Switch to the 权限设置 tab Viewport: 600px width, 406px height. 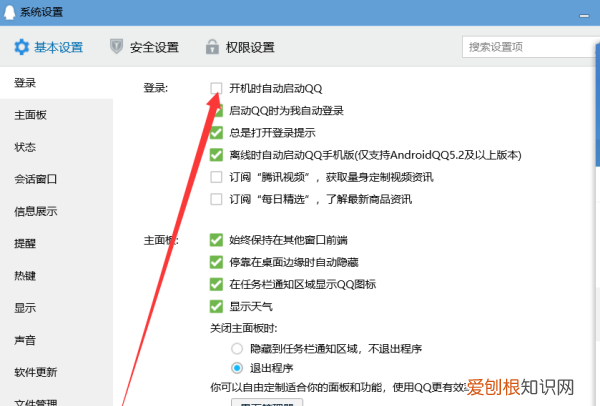pos(240,47)
